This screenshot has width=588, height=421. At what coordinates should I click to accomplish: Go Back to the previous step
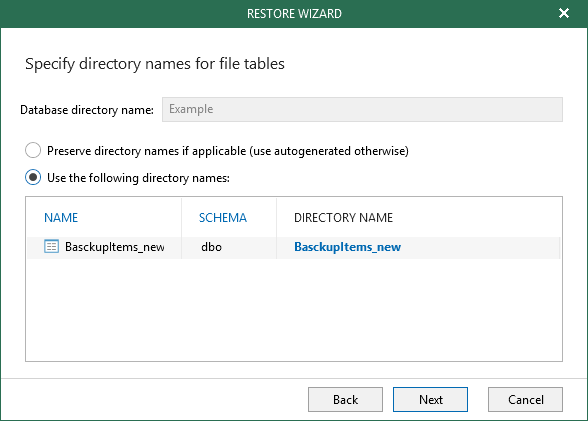(345, 400)
